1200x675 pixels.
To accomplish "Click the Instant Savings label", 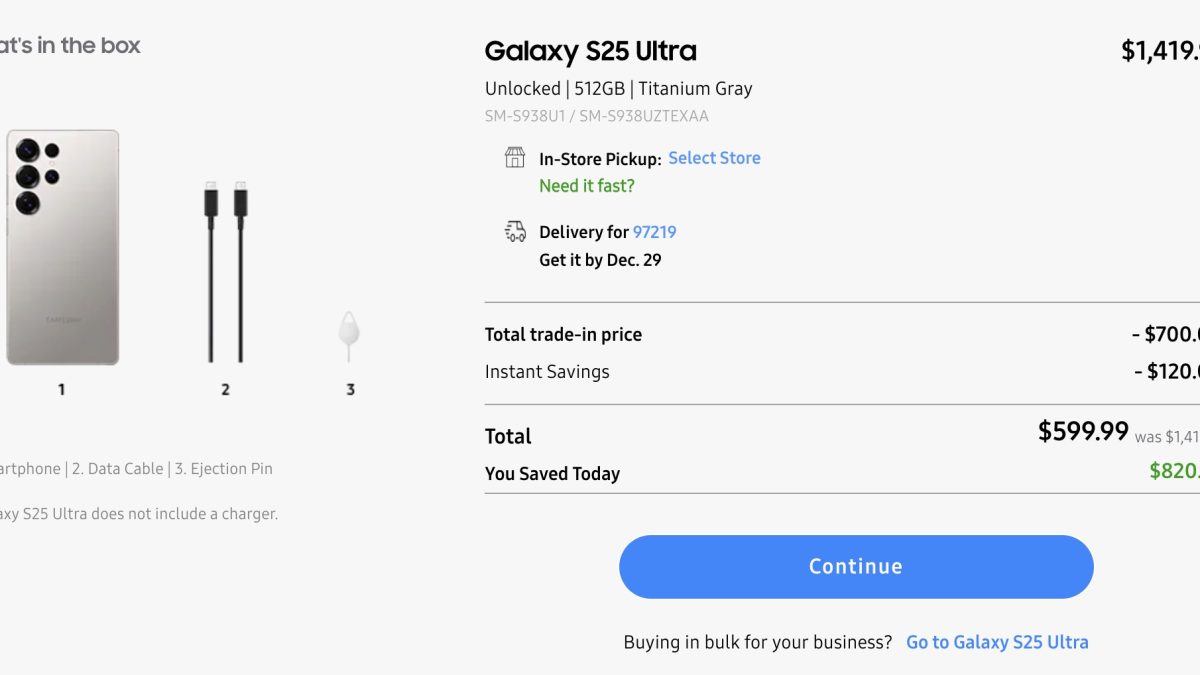I will (x=547, y=372).
